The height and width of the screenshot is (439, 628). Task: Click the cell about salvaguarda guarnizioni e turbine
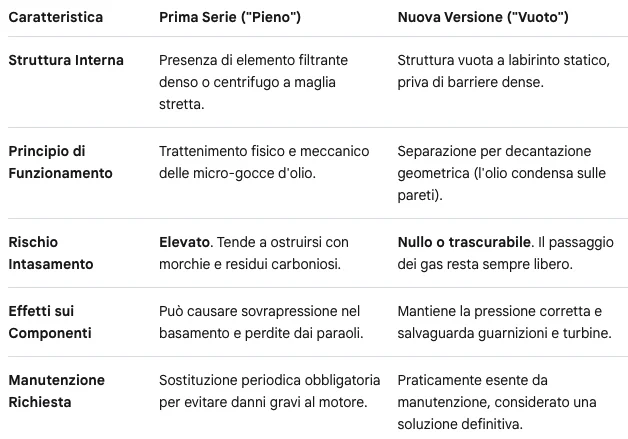coord(505,322)
